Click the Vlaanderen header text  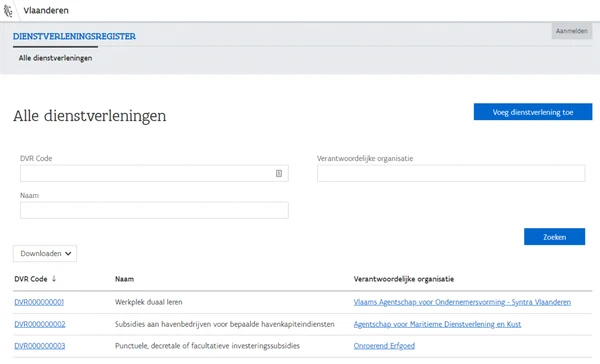coord(46,10)
